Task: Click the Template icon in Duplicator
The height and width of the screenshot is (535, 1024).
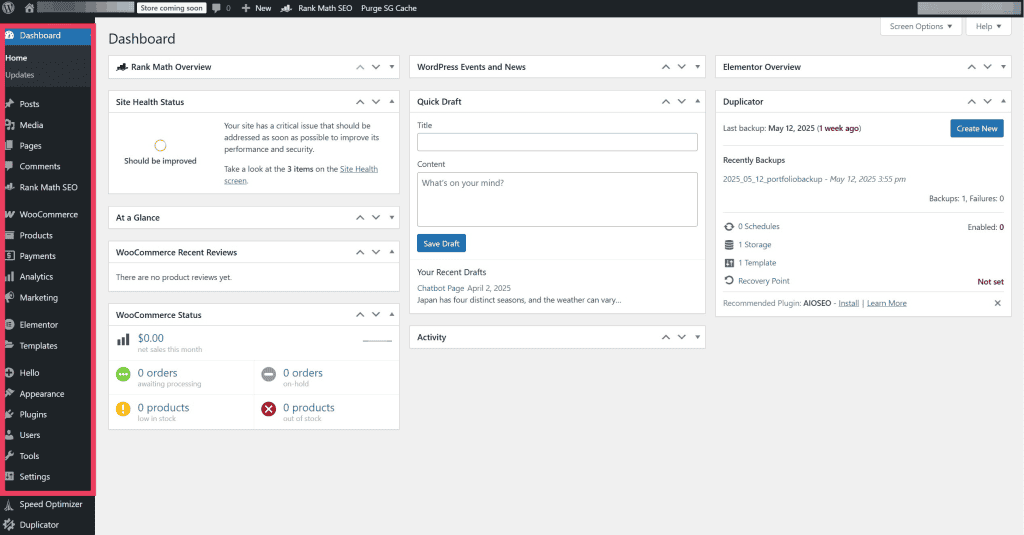Action: coord(729,263)
